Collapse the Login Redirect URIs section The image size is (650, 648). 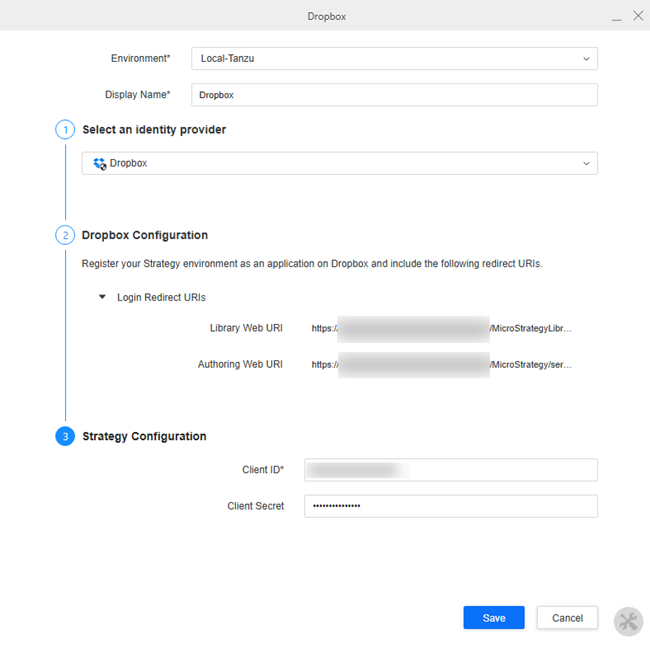pos(102,297)
